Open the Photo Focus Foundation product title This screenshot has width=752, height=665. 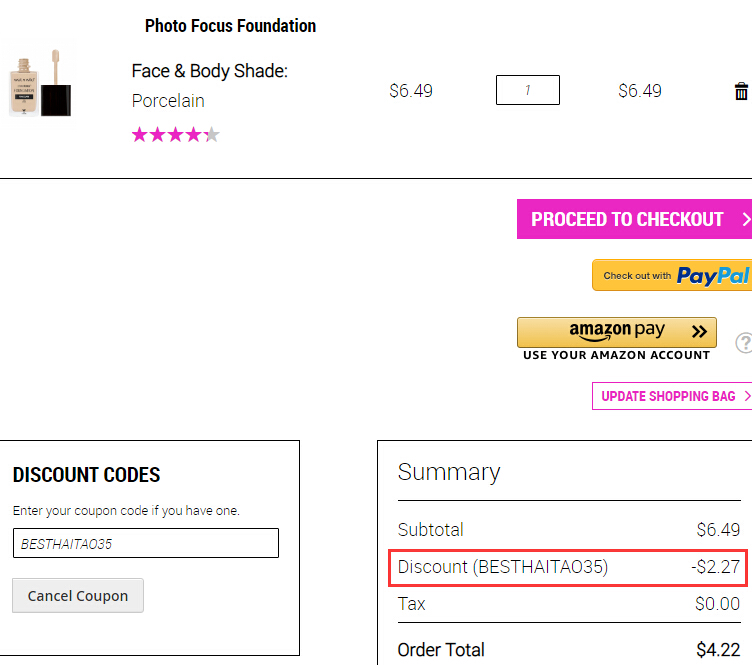[x=231, y=26]
